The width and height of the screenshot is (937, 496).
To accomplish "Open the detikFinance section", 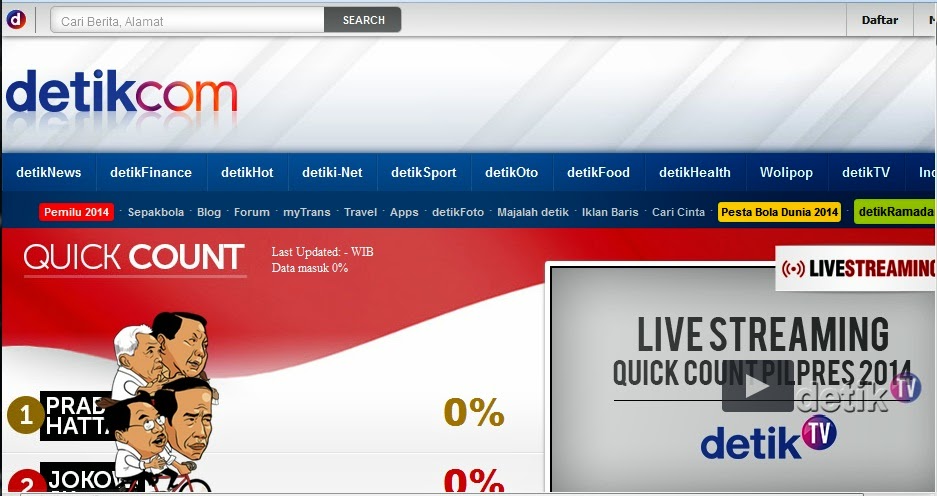I will [151, 172].
